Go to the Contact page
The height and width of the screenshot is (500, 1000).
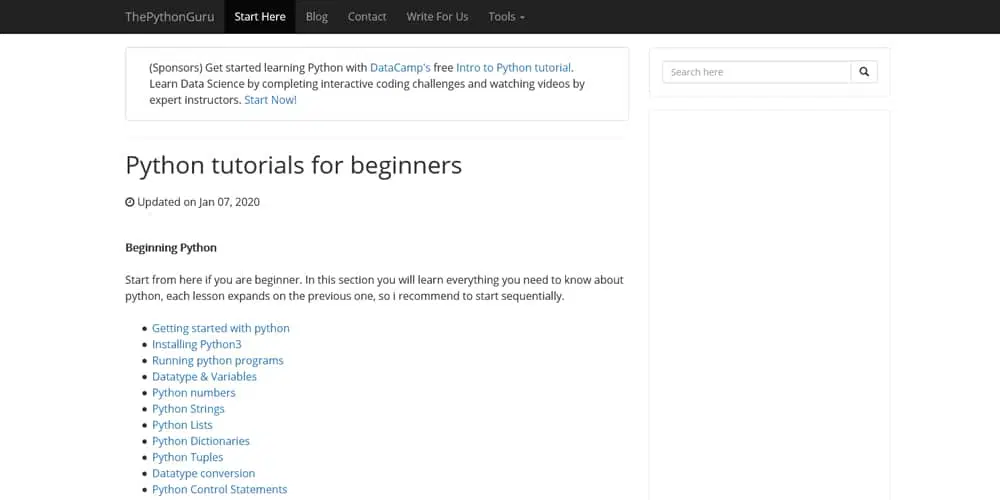tap(367, 17)
